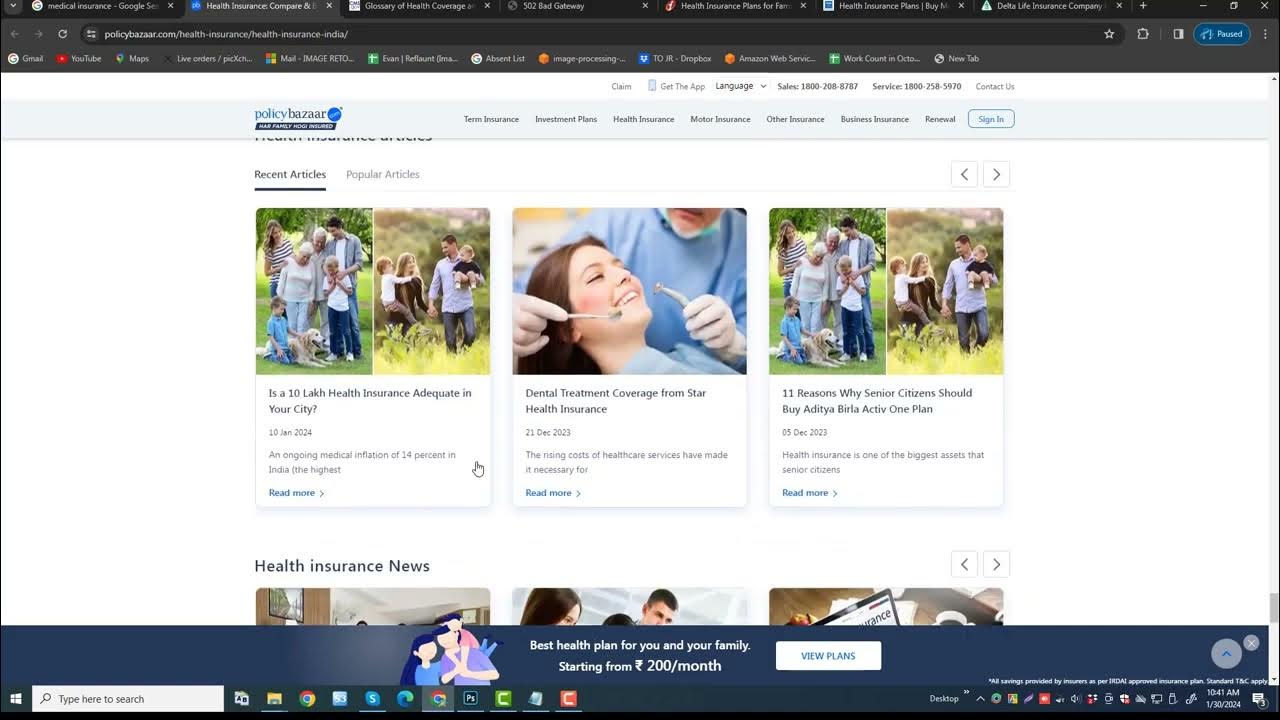Screen dimensions: 1280x720
Task: Select the Recent Articles tab
Action: [x=290, y=174]
